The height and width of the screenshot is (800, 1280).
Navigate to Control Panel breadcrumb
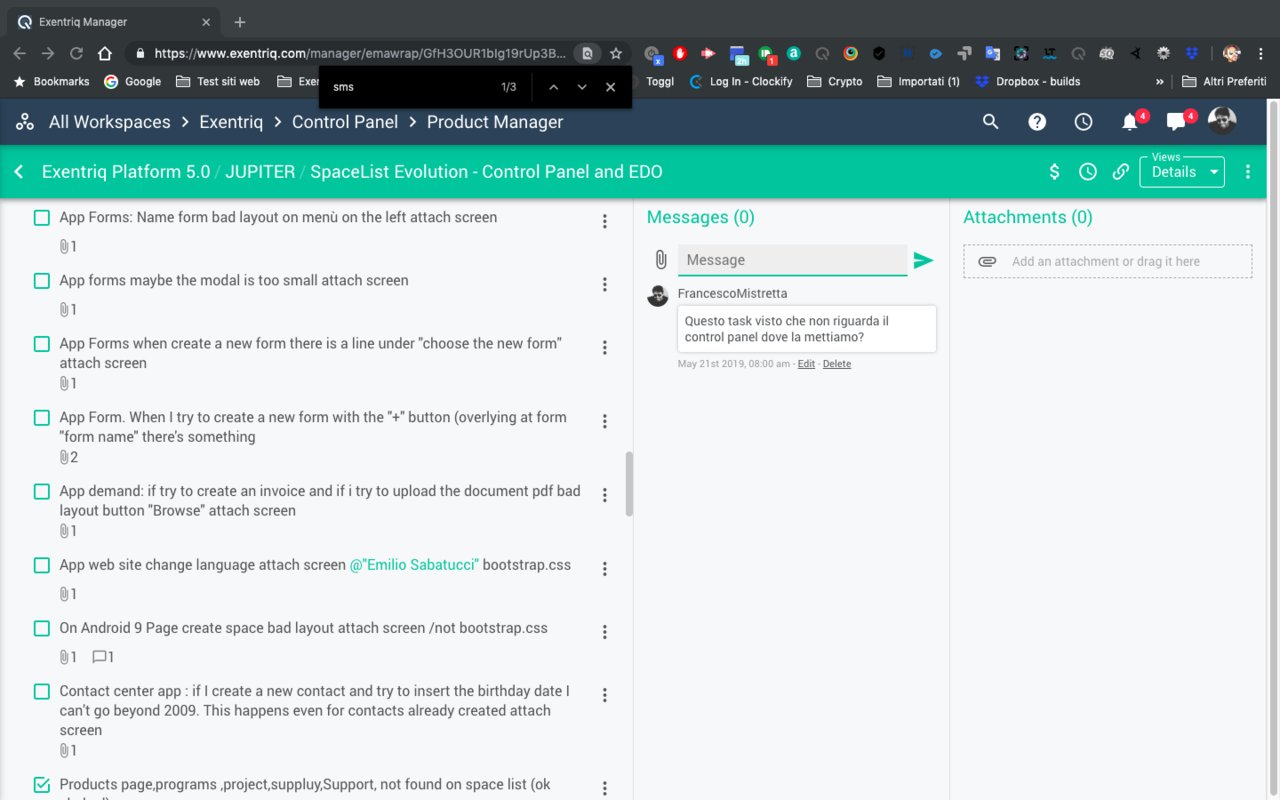[x=344, y=122]
